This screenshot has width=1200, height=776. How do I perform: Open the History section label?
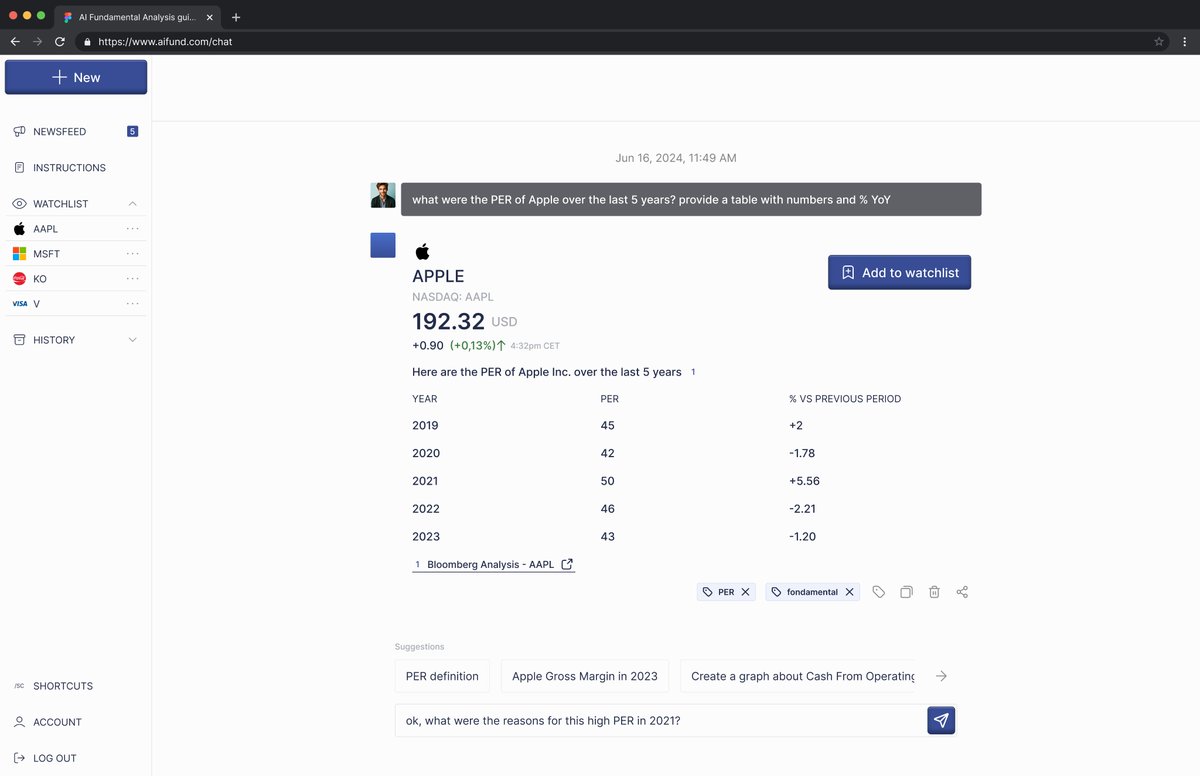coord(54,340)
